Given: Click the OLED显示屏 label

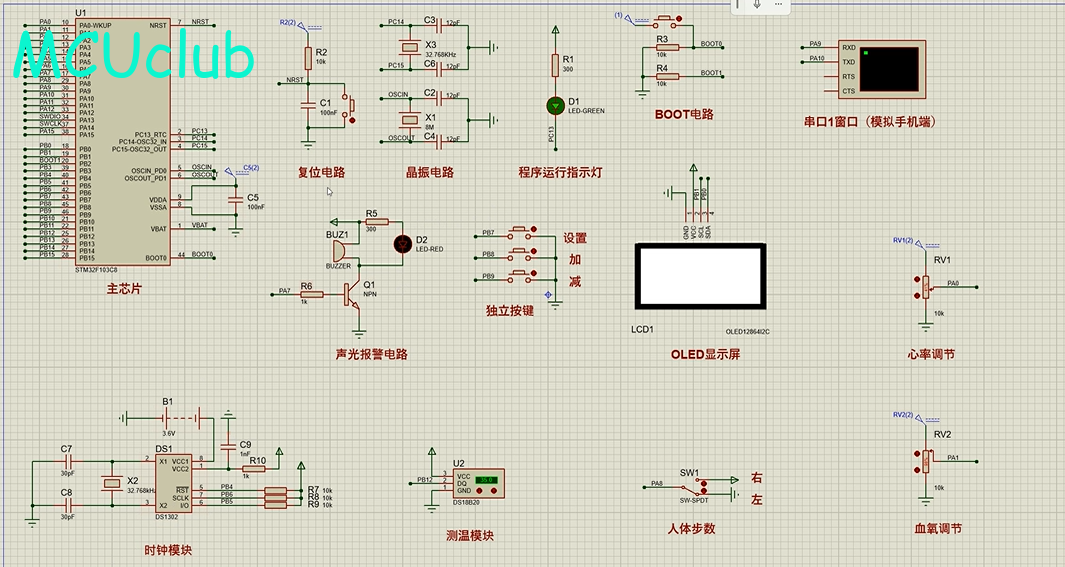Looking at the screenshot, I should [x=706, y=354].
